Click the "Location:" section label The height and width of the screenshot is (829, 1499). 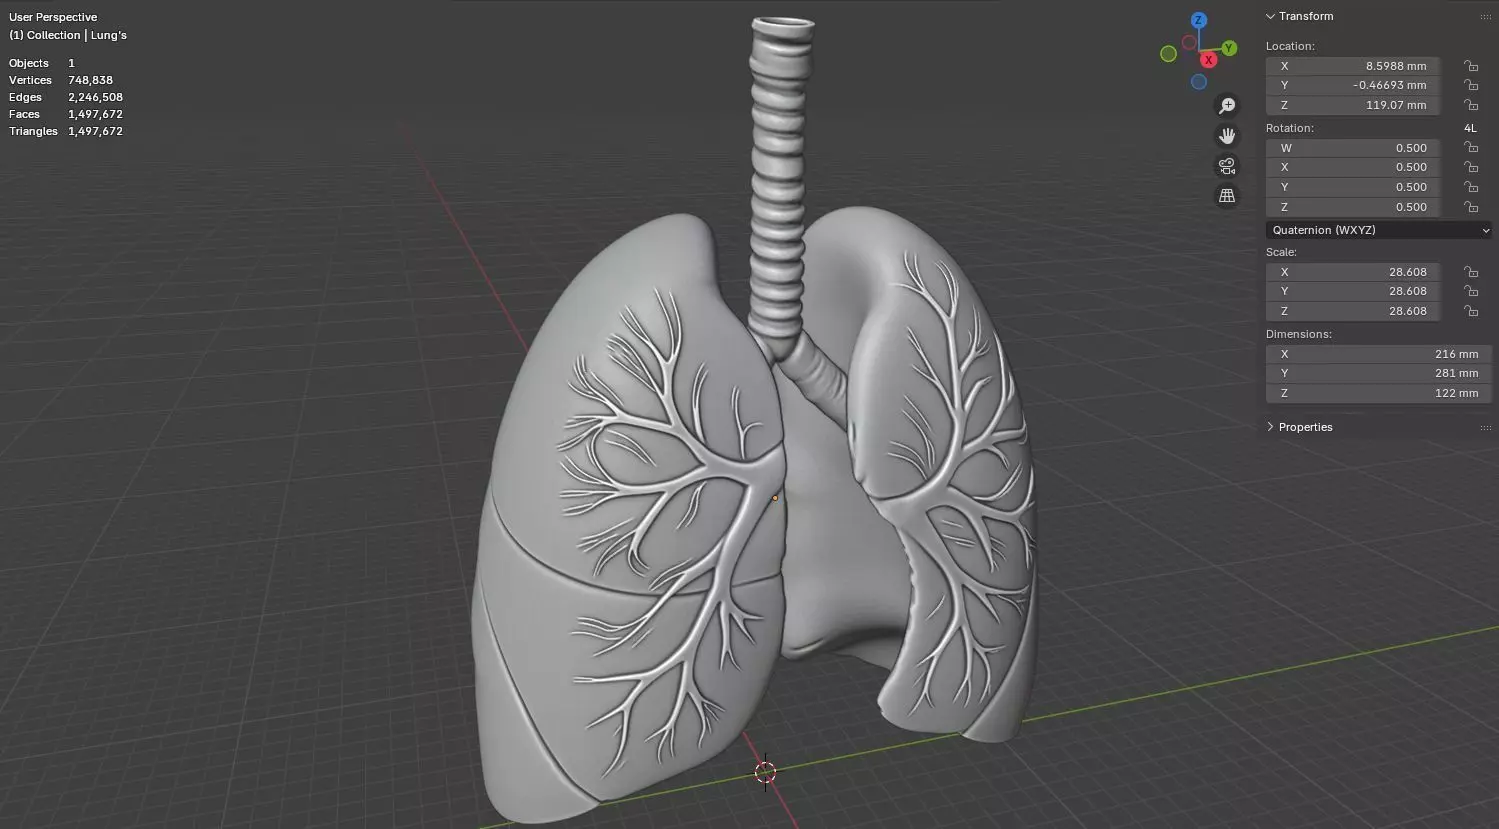[1290, 46]
